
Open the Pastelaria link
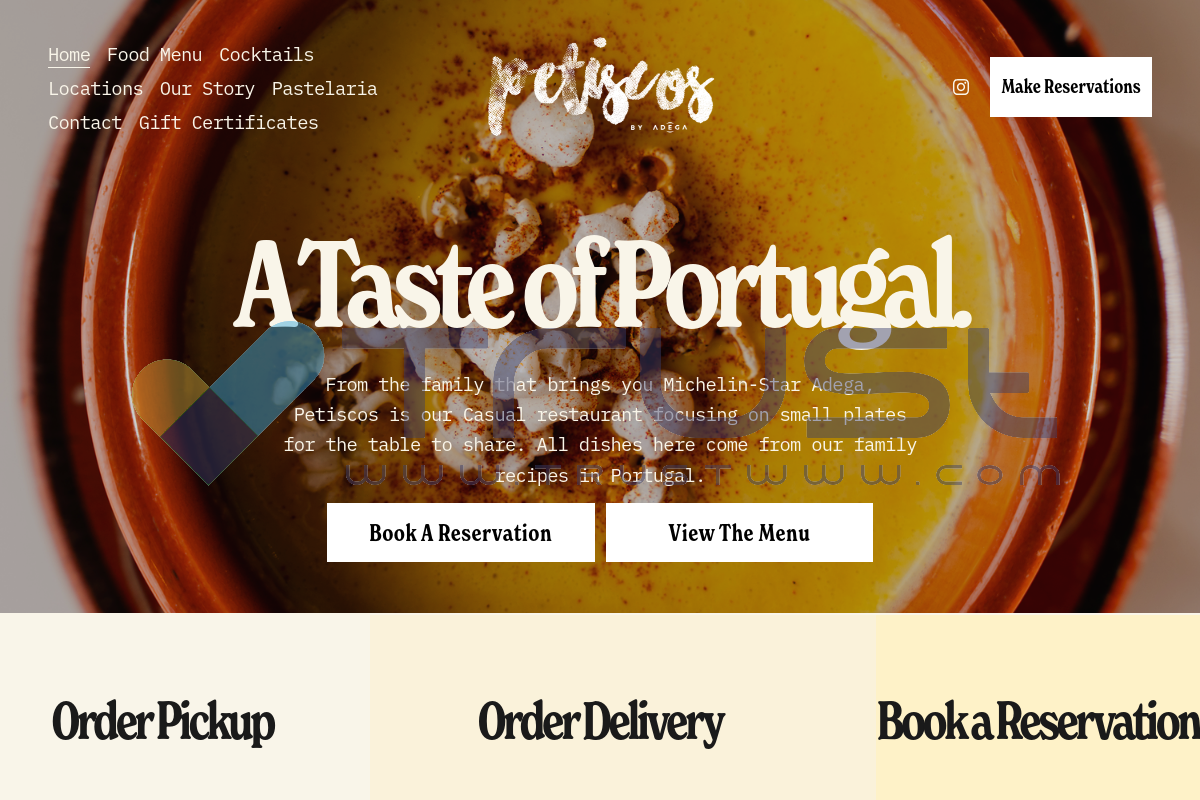(325, 89)
